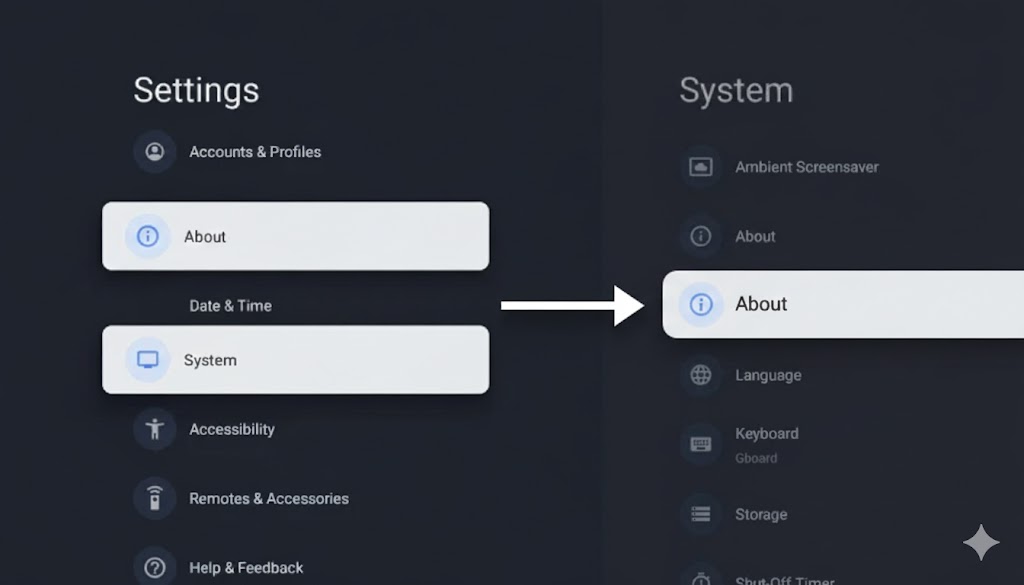Click the Shut-Off Timer clock icon

point(701,577)
